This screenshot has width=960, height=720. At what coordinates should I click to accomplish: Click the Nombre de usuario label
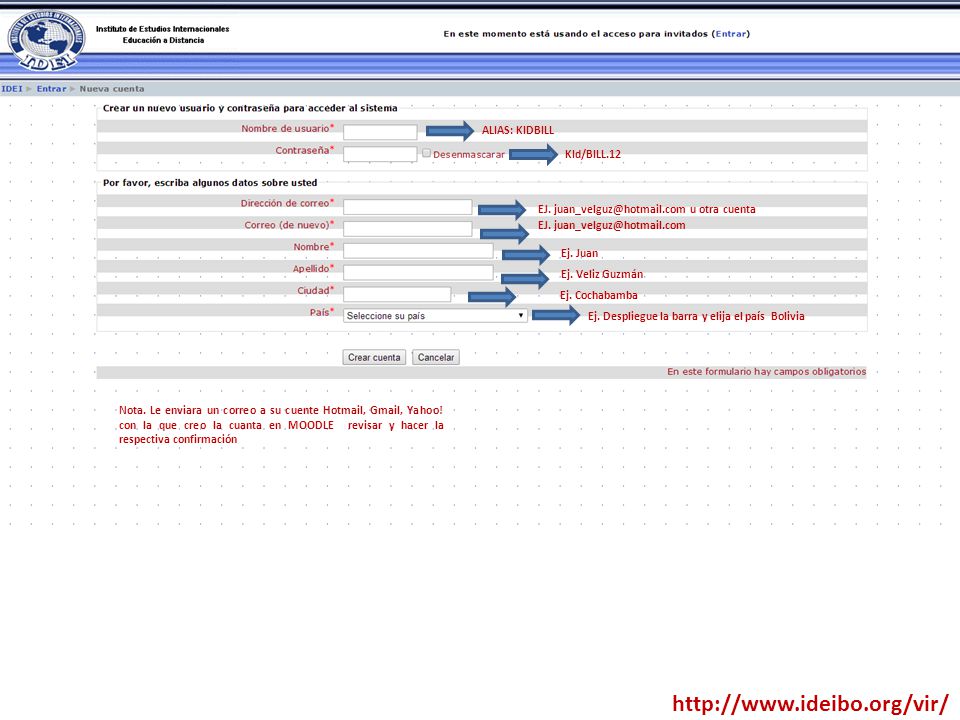285,129
